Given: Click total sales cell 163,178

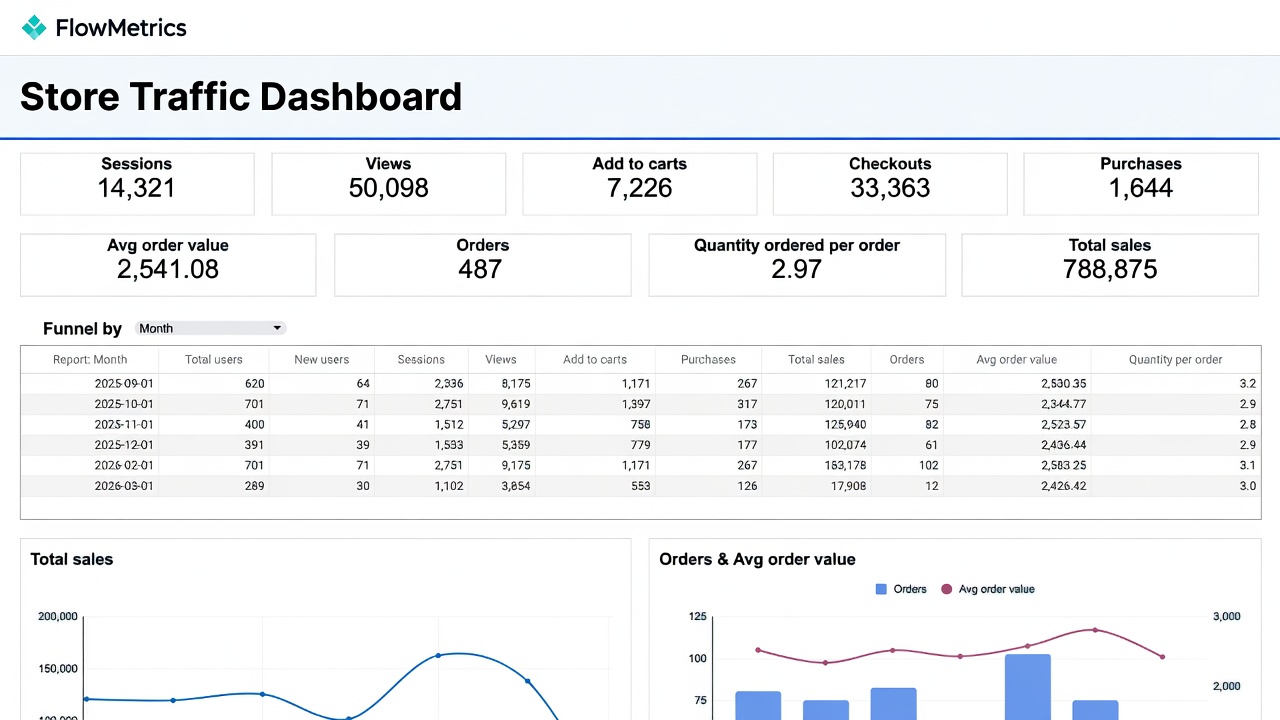Looking at the screenshot, I should point(845,465).
